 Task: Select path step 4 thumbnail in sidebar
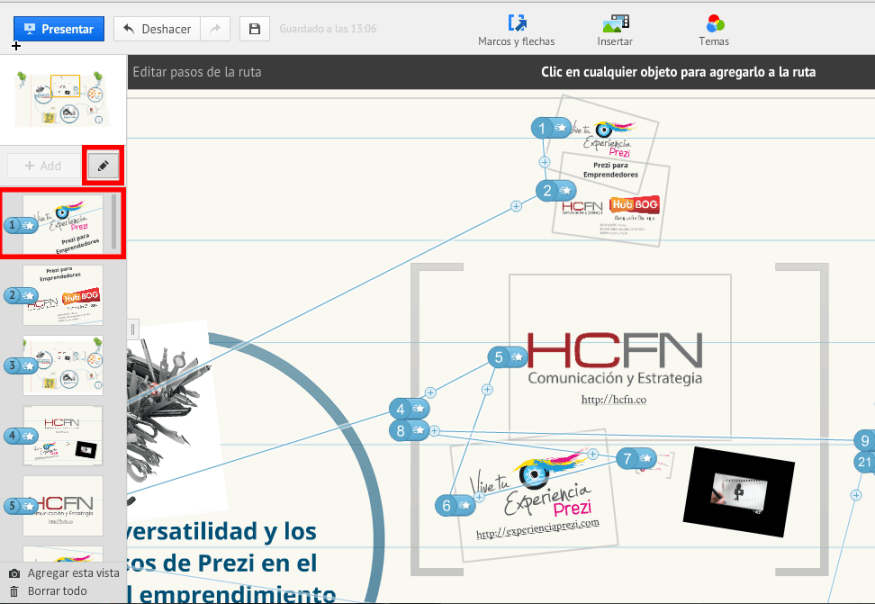62,435
